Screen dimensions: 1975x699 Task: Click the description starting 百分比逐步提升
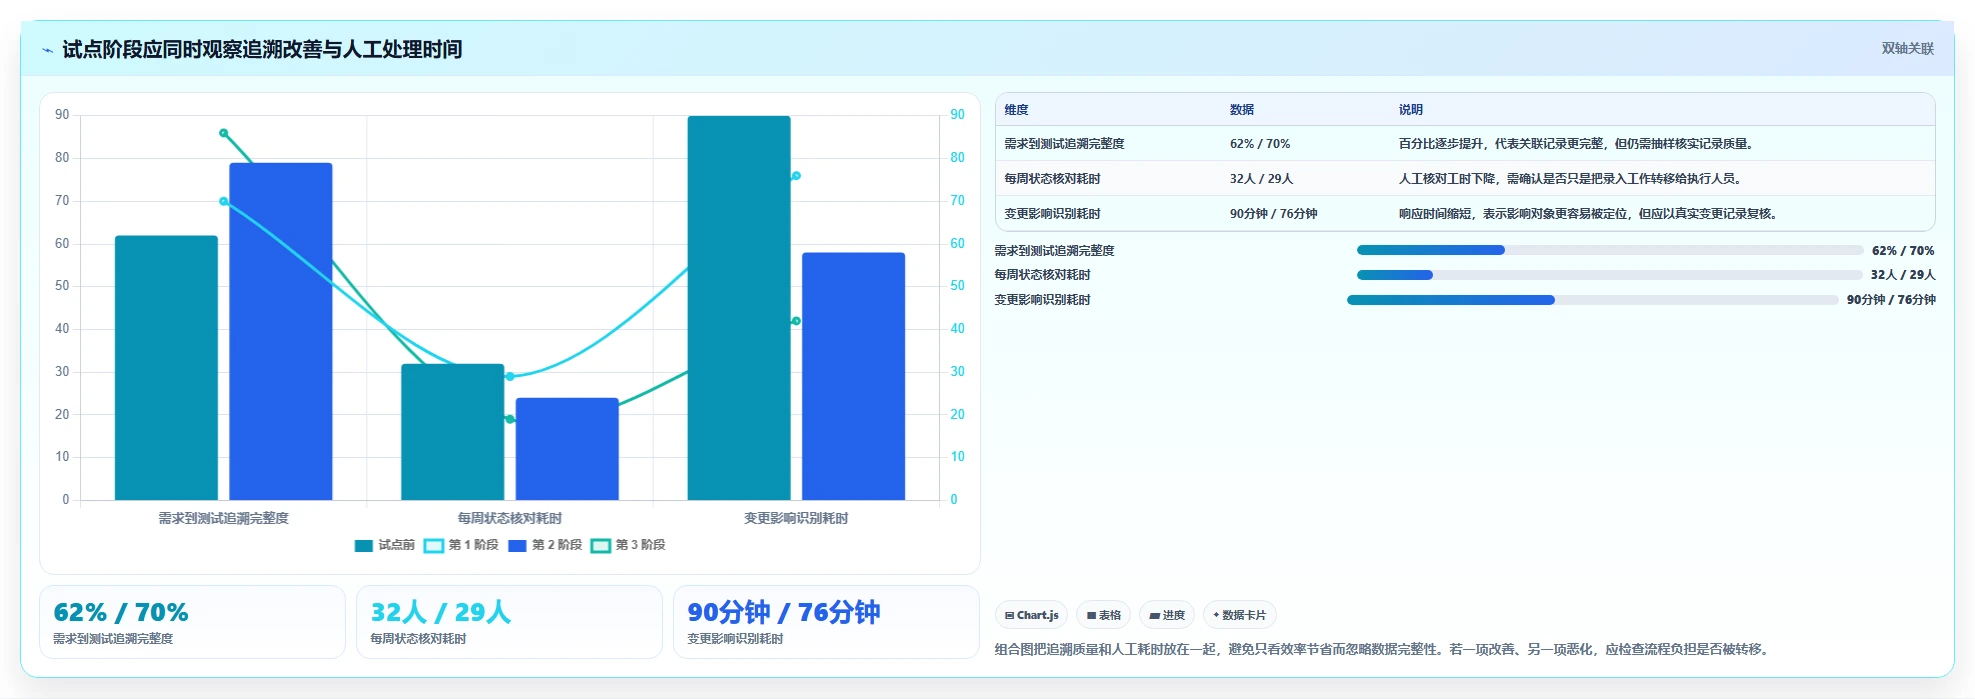1575,144
